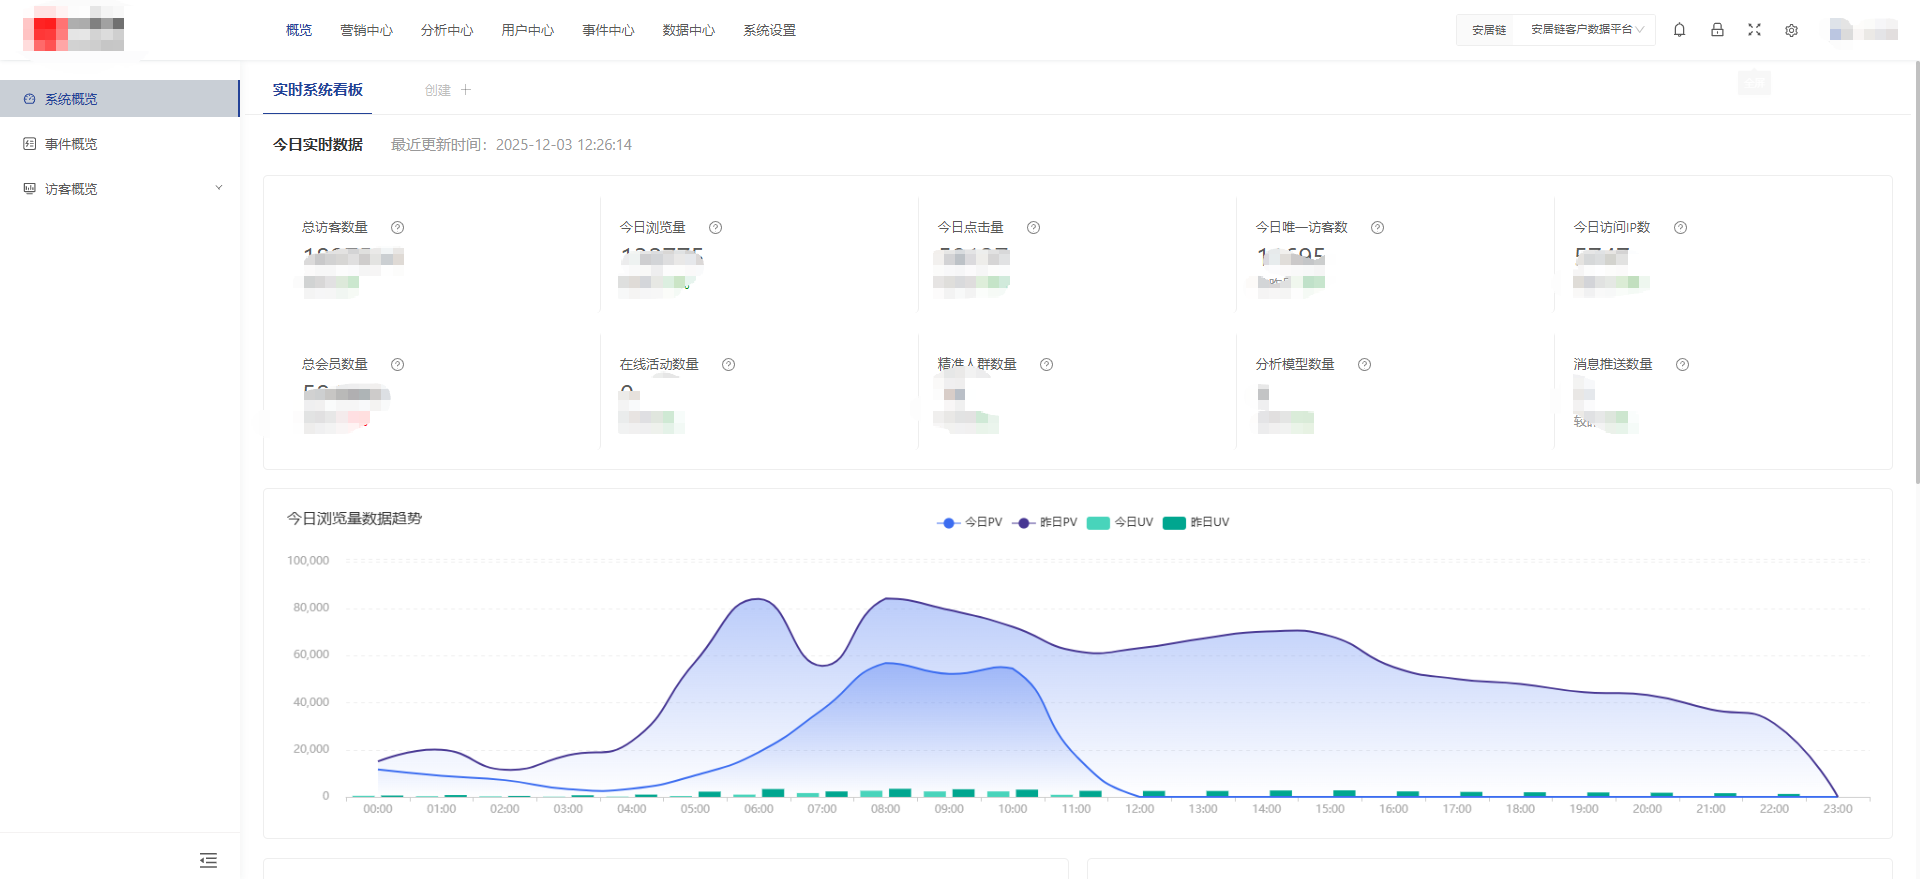This screenshot has height=879, width=1920.
Task: Click the 06:00 label on chart axis
Action: coord(759,809)
